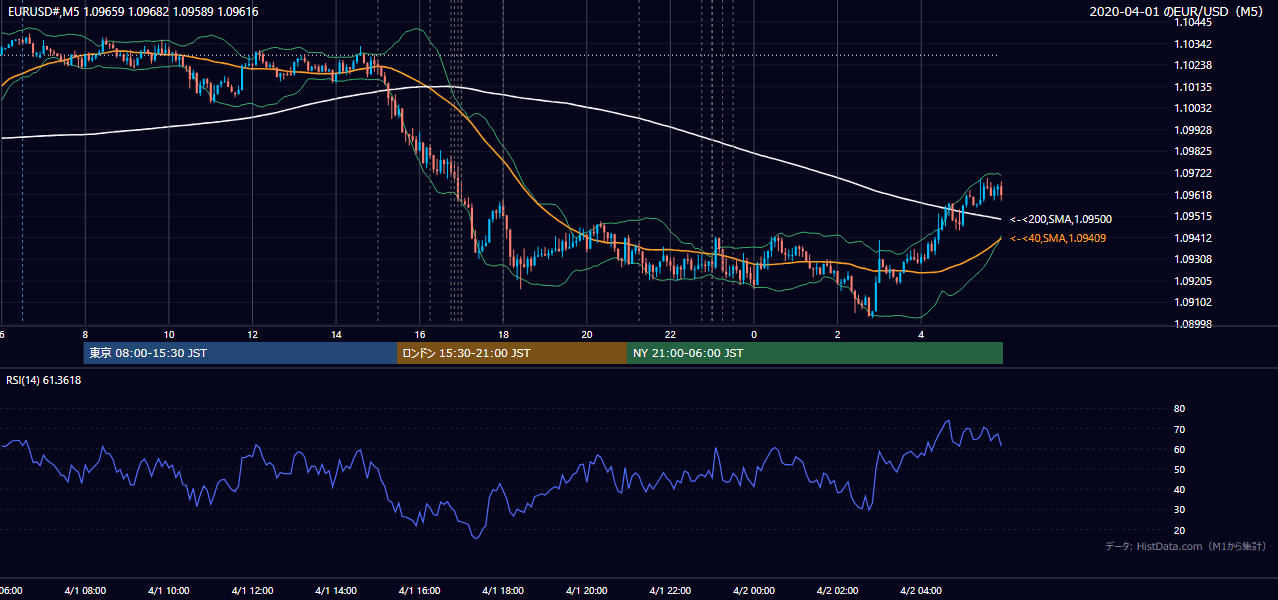This screenshot has height=600, width=1278.
Task: Click the '4/1 20:00' date label
Action: (x=588, y=591)
